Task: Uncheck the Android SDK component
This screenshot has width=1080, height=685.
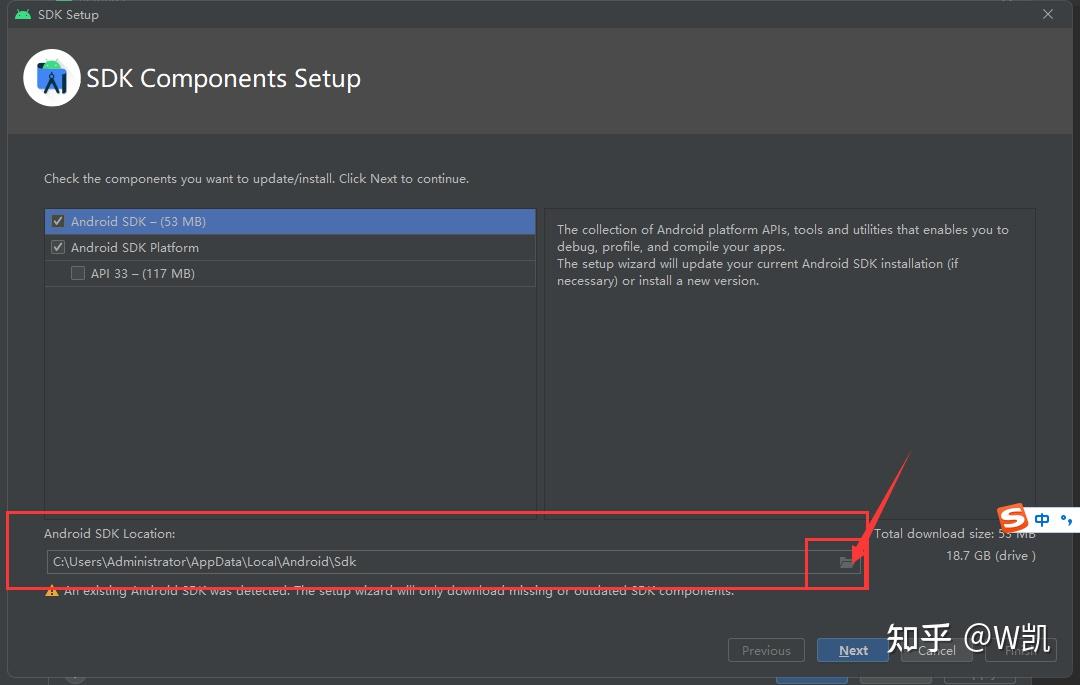Action: 57,221
